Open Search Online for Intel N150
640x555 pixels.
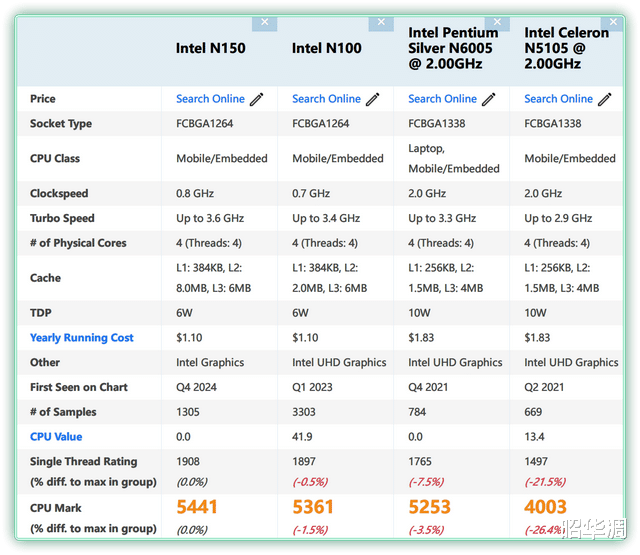coord(210,99)
